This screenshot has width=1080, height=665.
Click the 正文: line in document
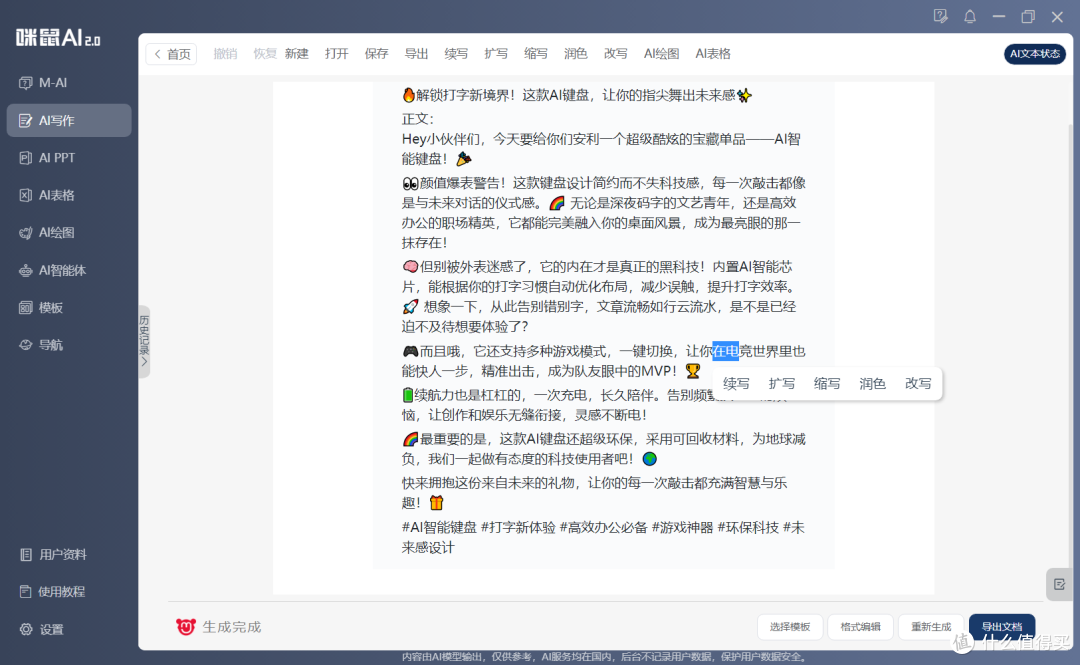point(417,119)
